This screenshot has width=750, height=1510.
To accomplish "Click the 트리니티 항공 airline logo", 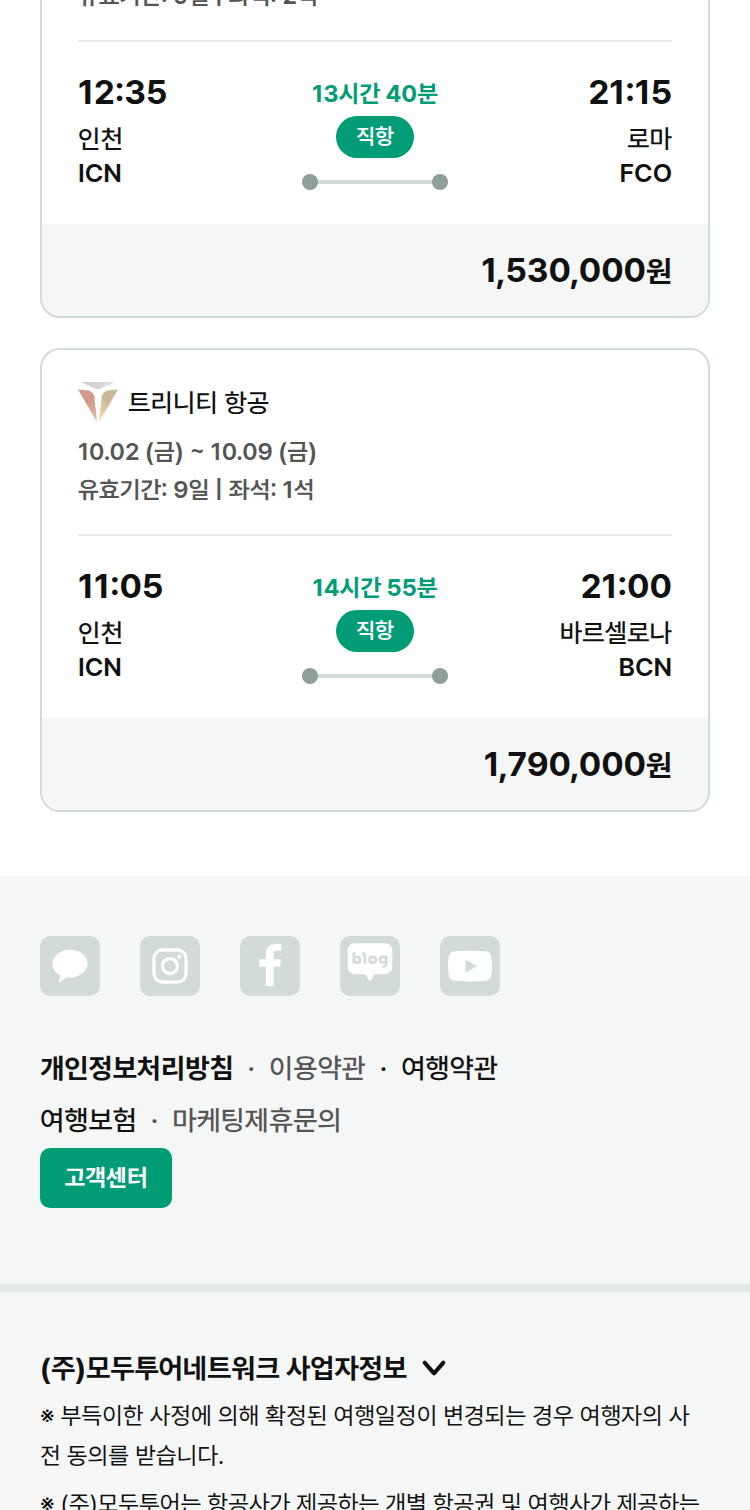I will tap(97, 402).
